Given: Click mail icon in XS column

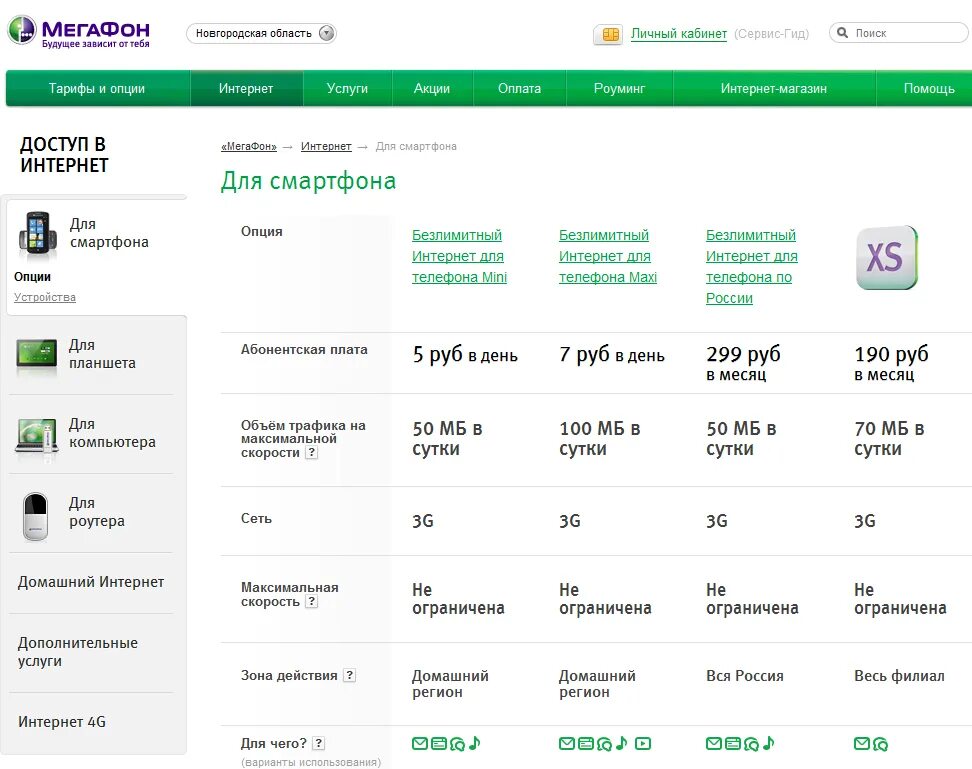Looking at the screenshot, I should coord(862,744).
